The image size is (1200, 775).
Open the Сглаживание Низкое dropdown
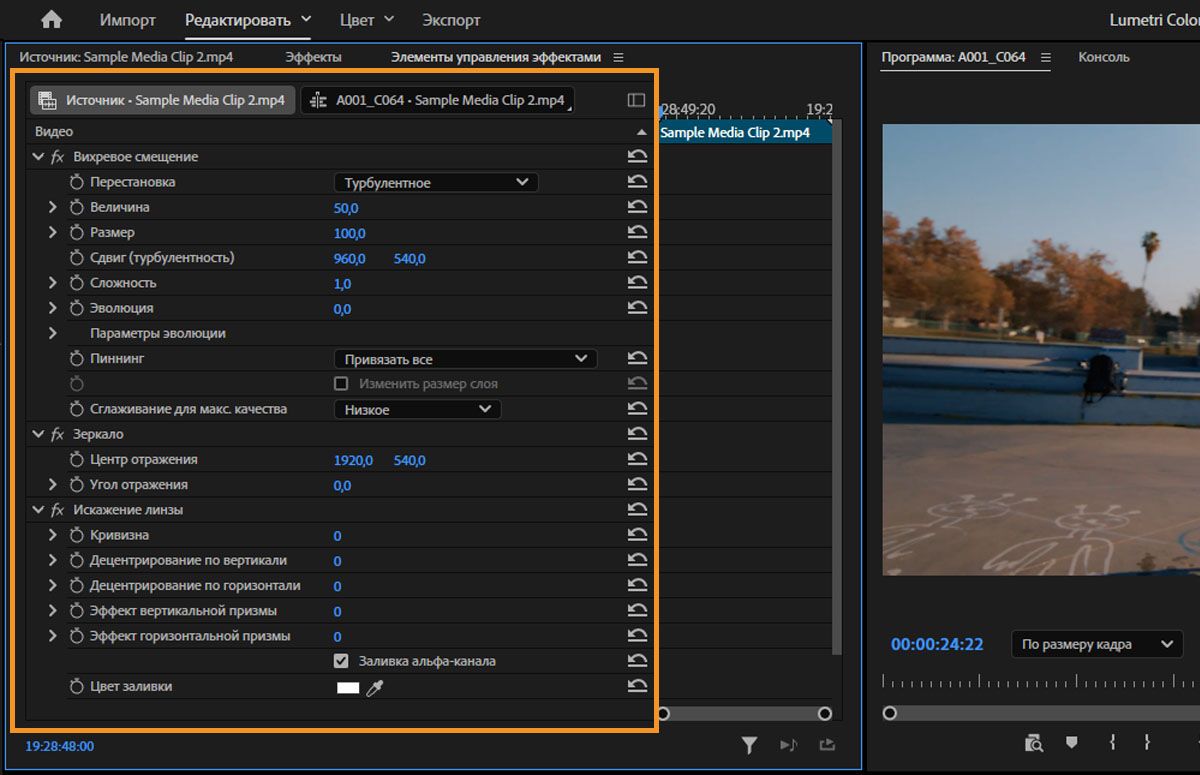point(417,409)
